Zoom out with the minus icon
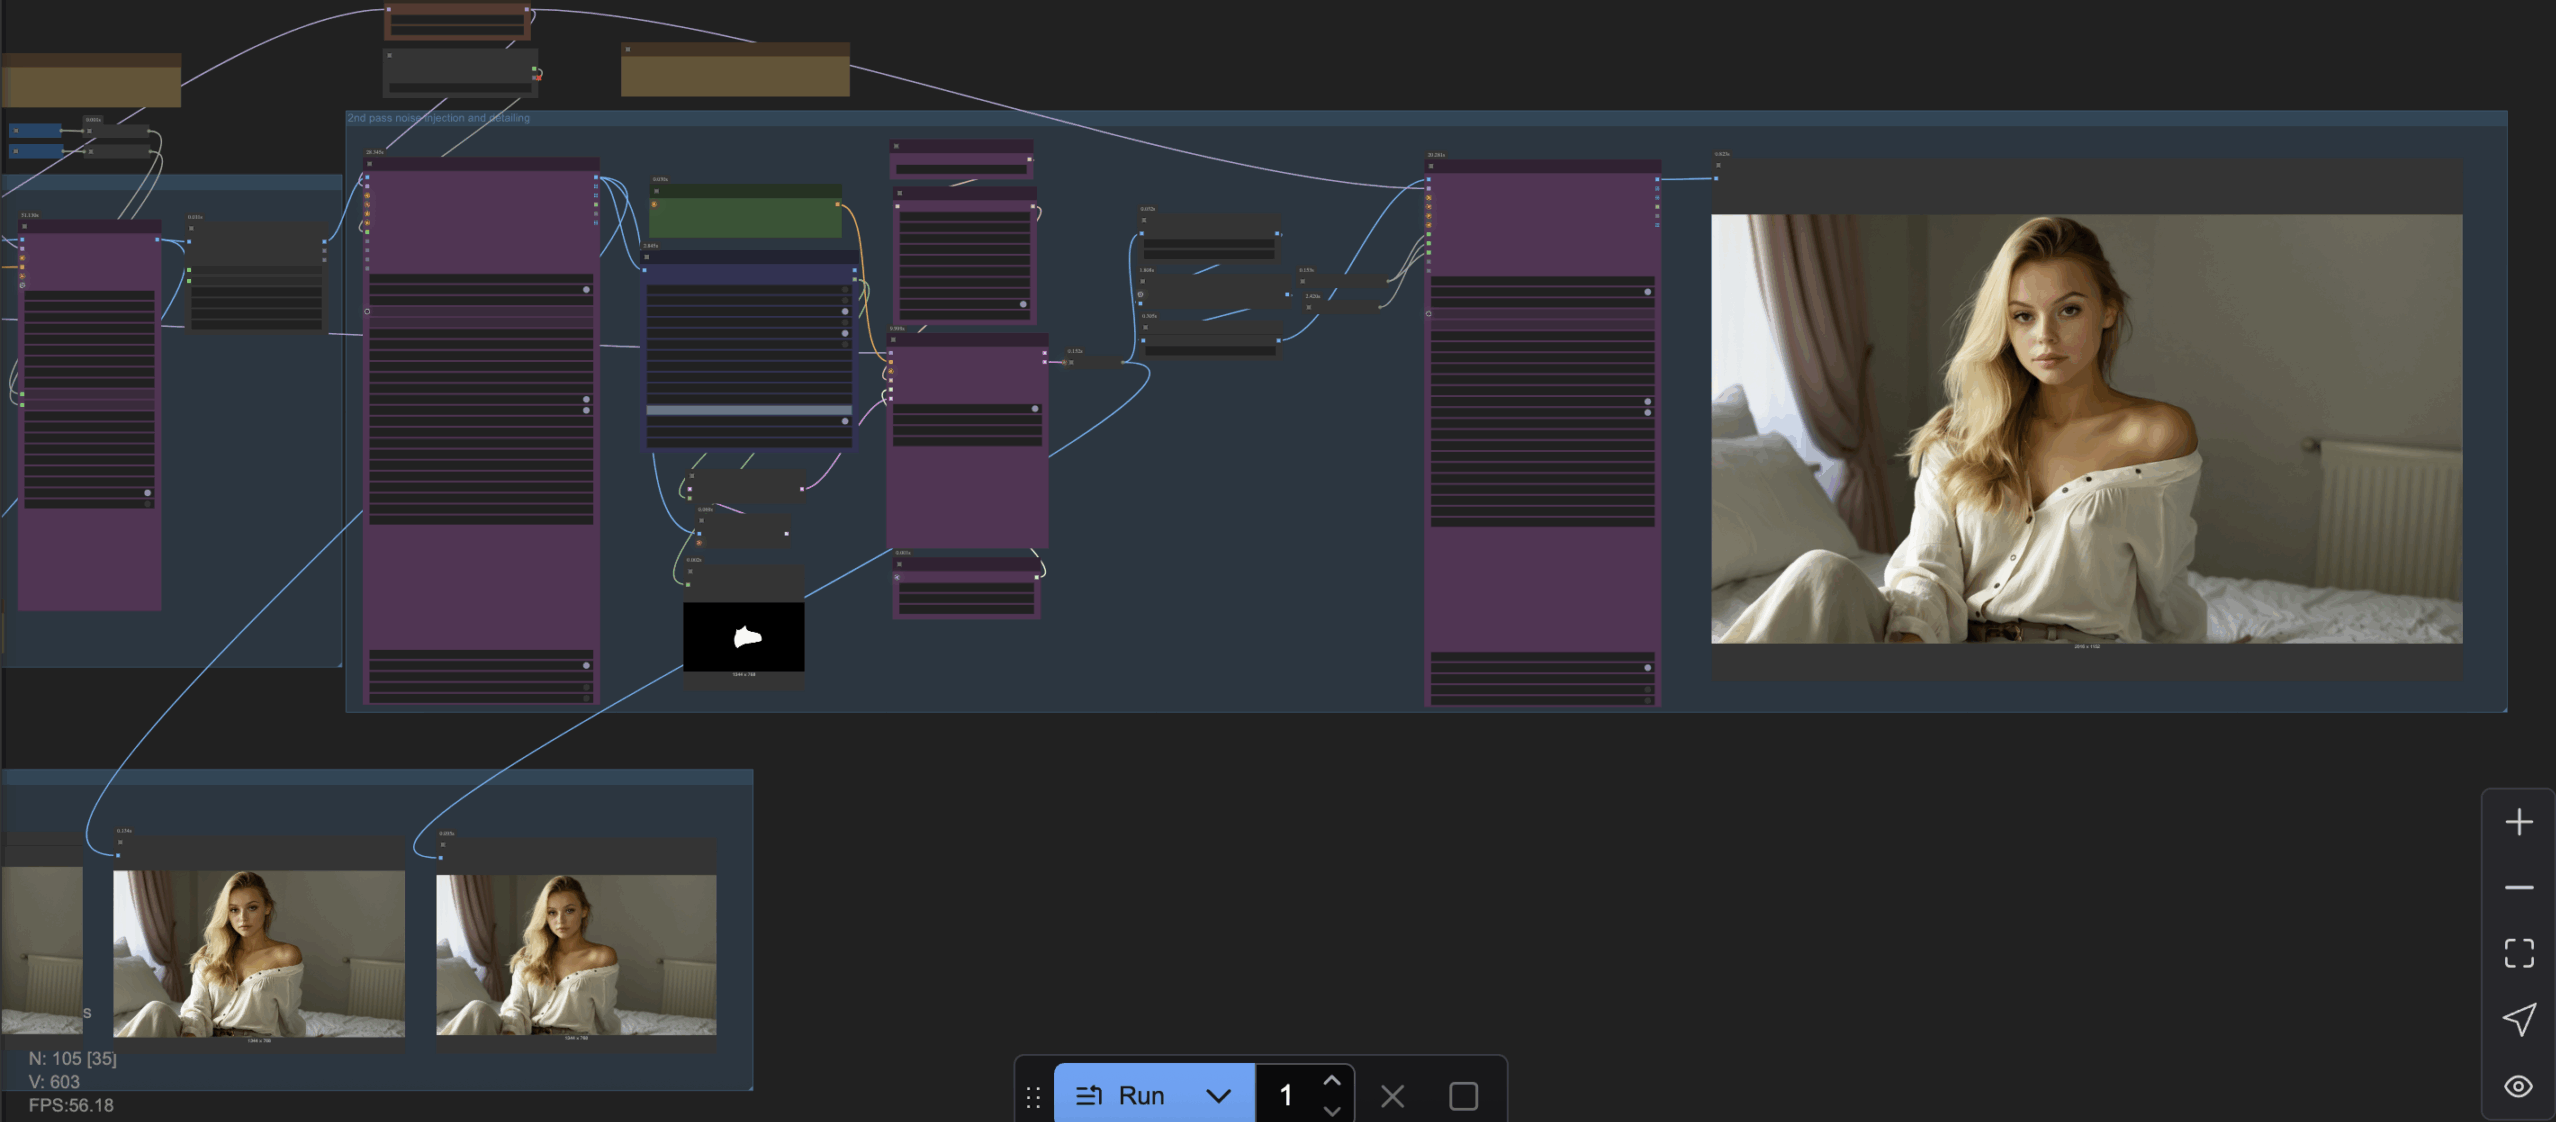 tap(2518, 887)
